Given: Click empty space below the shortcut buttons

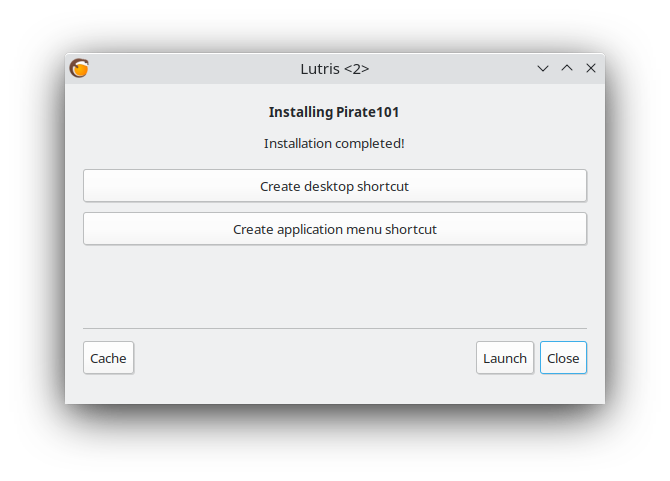Looking at the screenshot, I should coord(334,285).
